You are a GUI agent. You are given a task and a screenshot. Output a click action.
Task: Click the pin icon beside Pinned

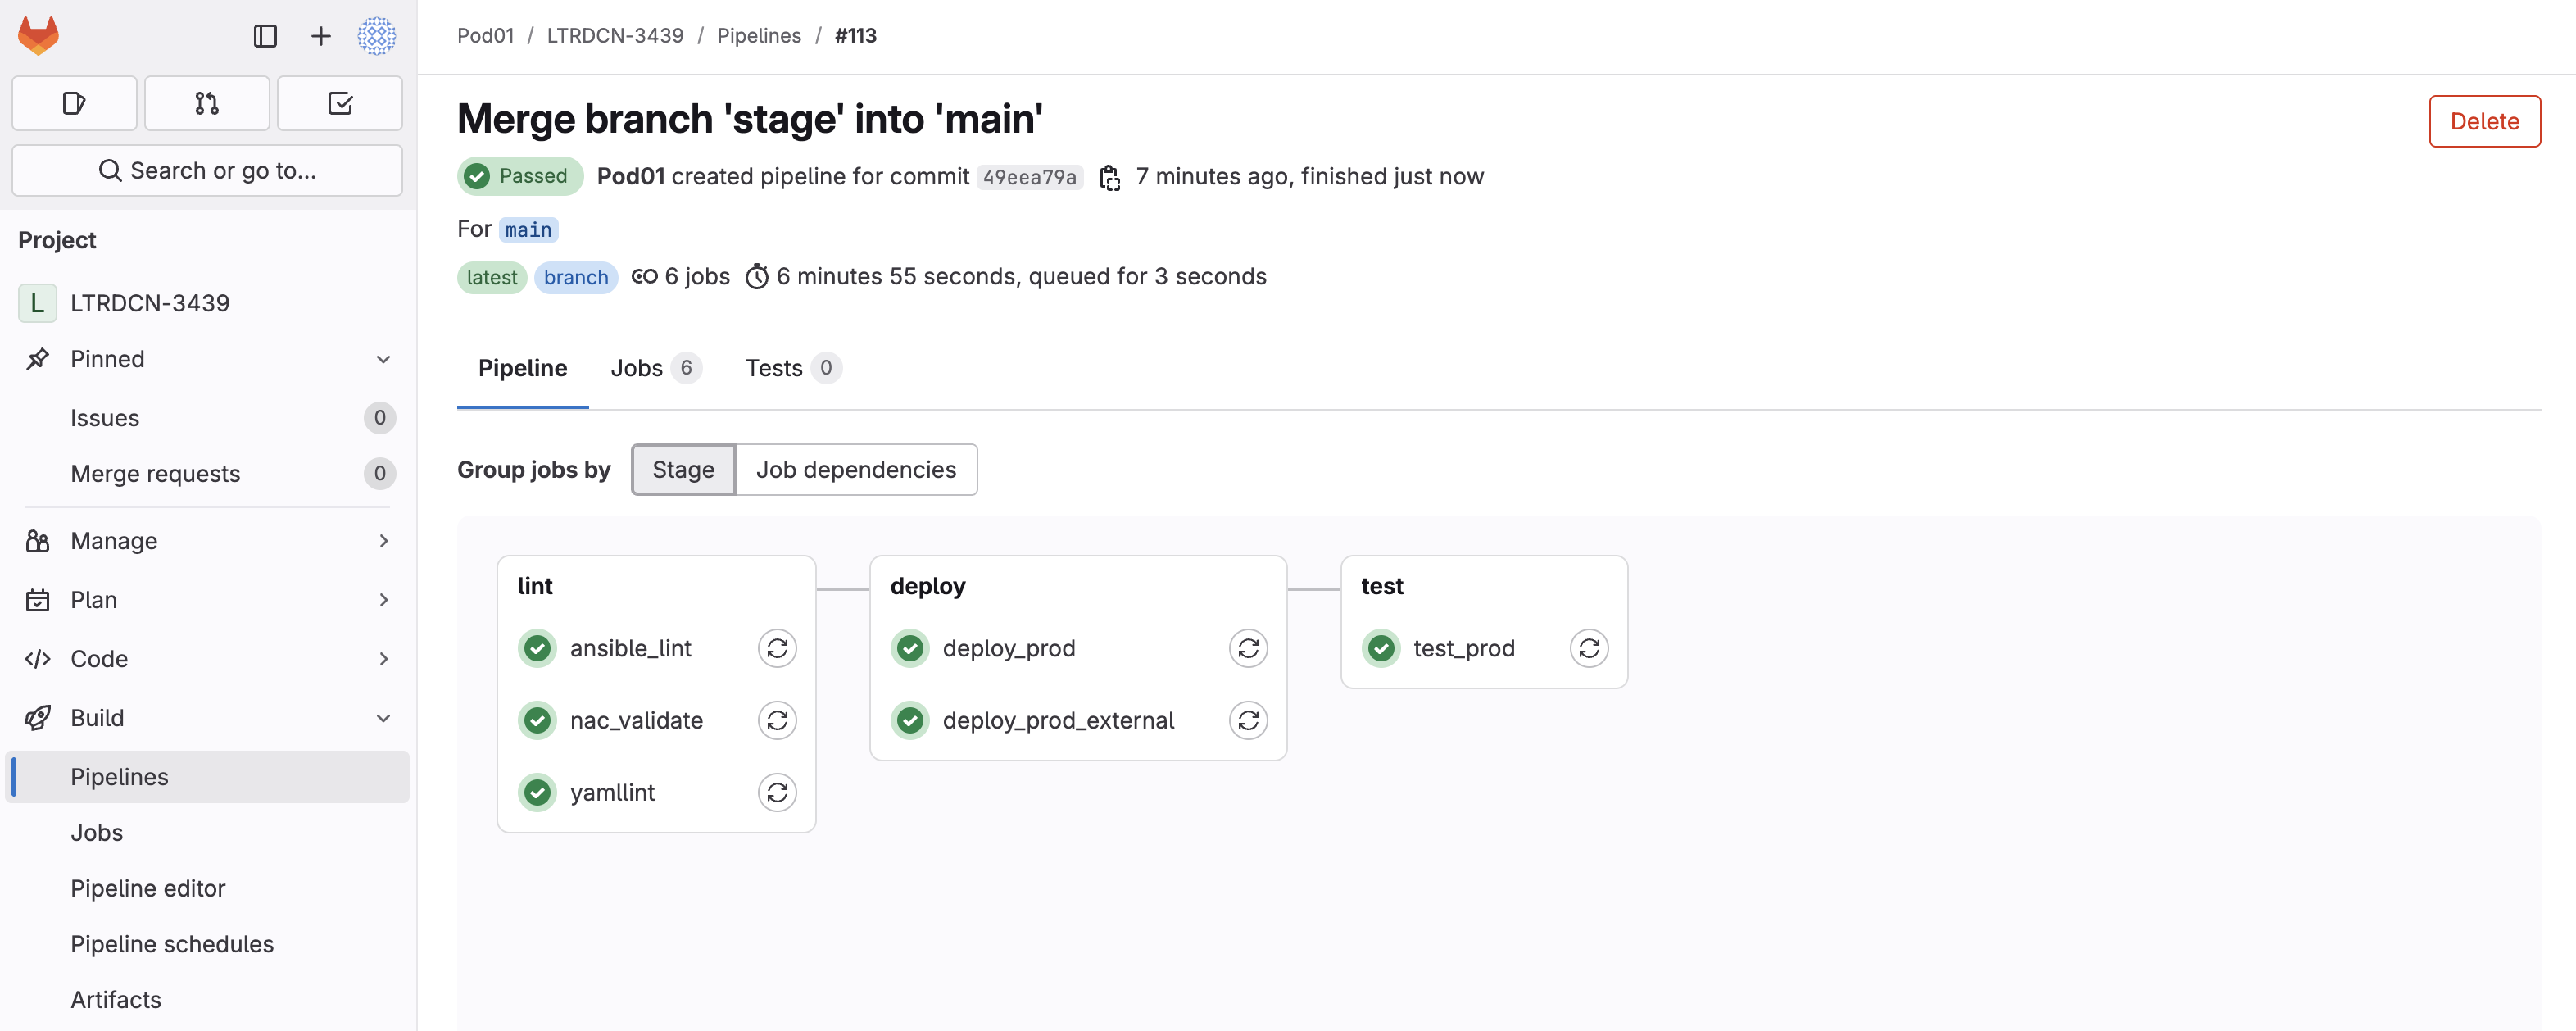point(37,359)
